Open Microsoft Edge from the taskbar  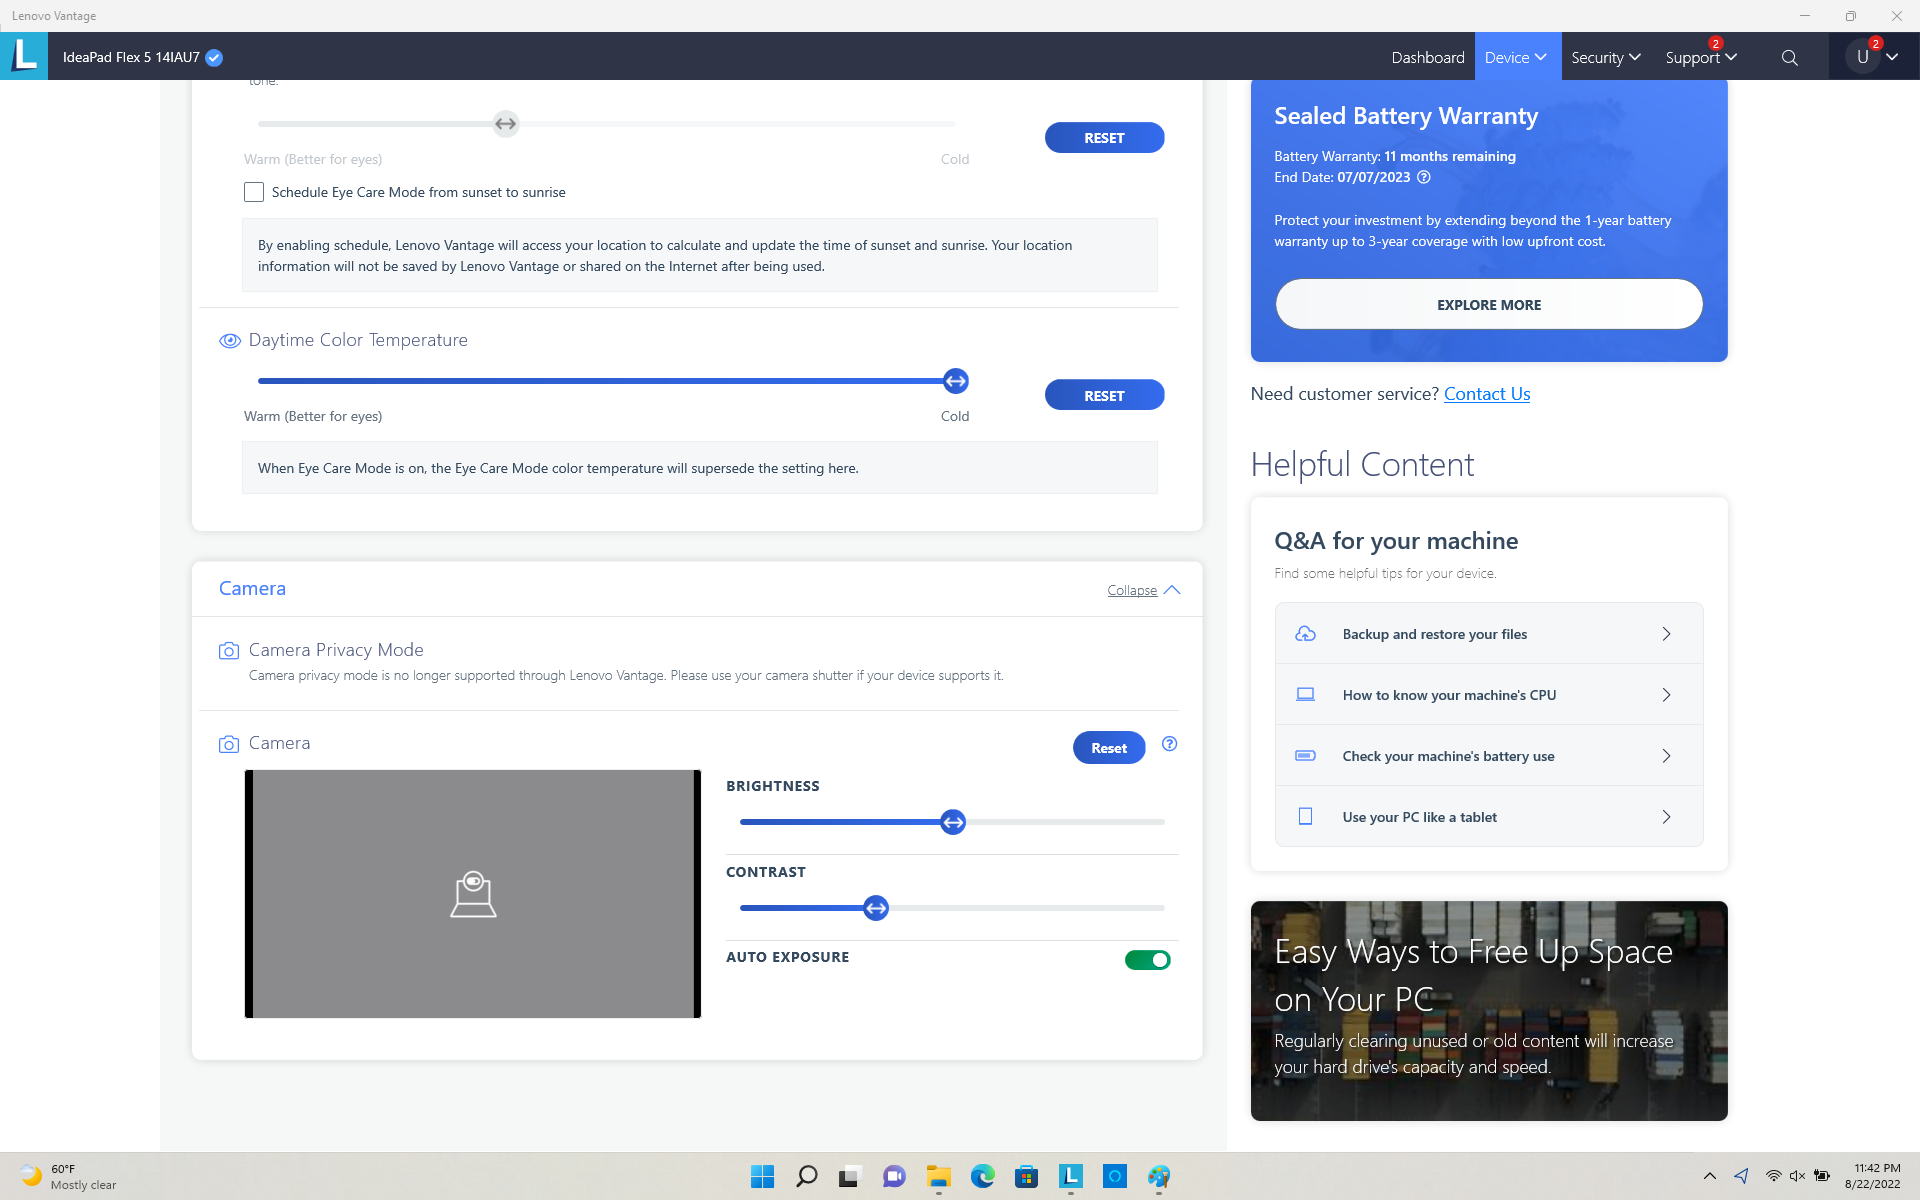982,1176
